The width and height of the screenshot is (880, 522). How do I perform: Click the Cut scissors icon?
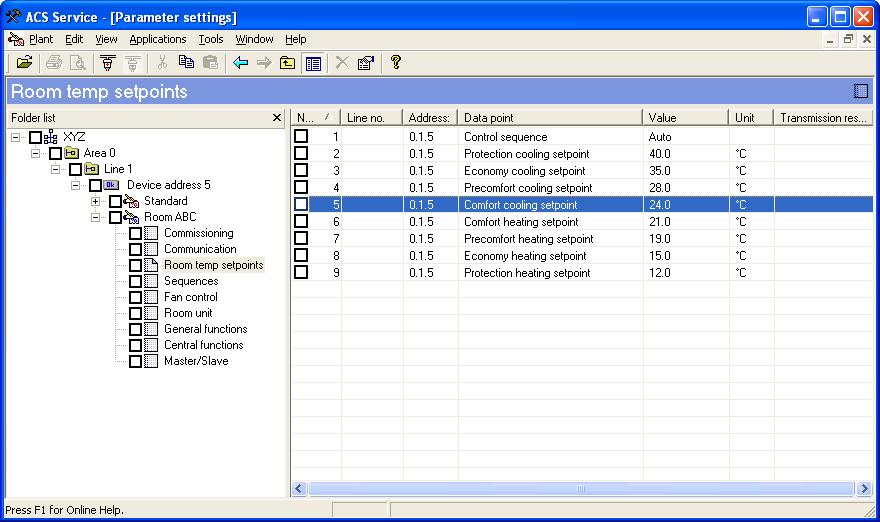coord(162,62)
